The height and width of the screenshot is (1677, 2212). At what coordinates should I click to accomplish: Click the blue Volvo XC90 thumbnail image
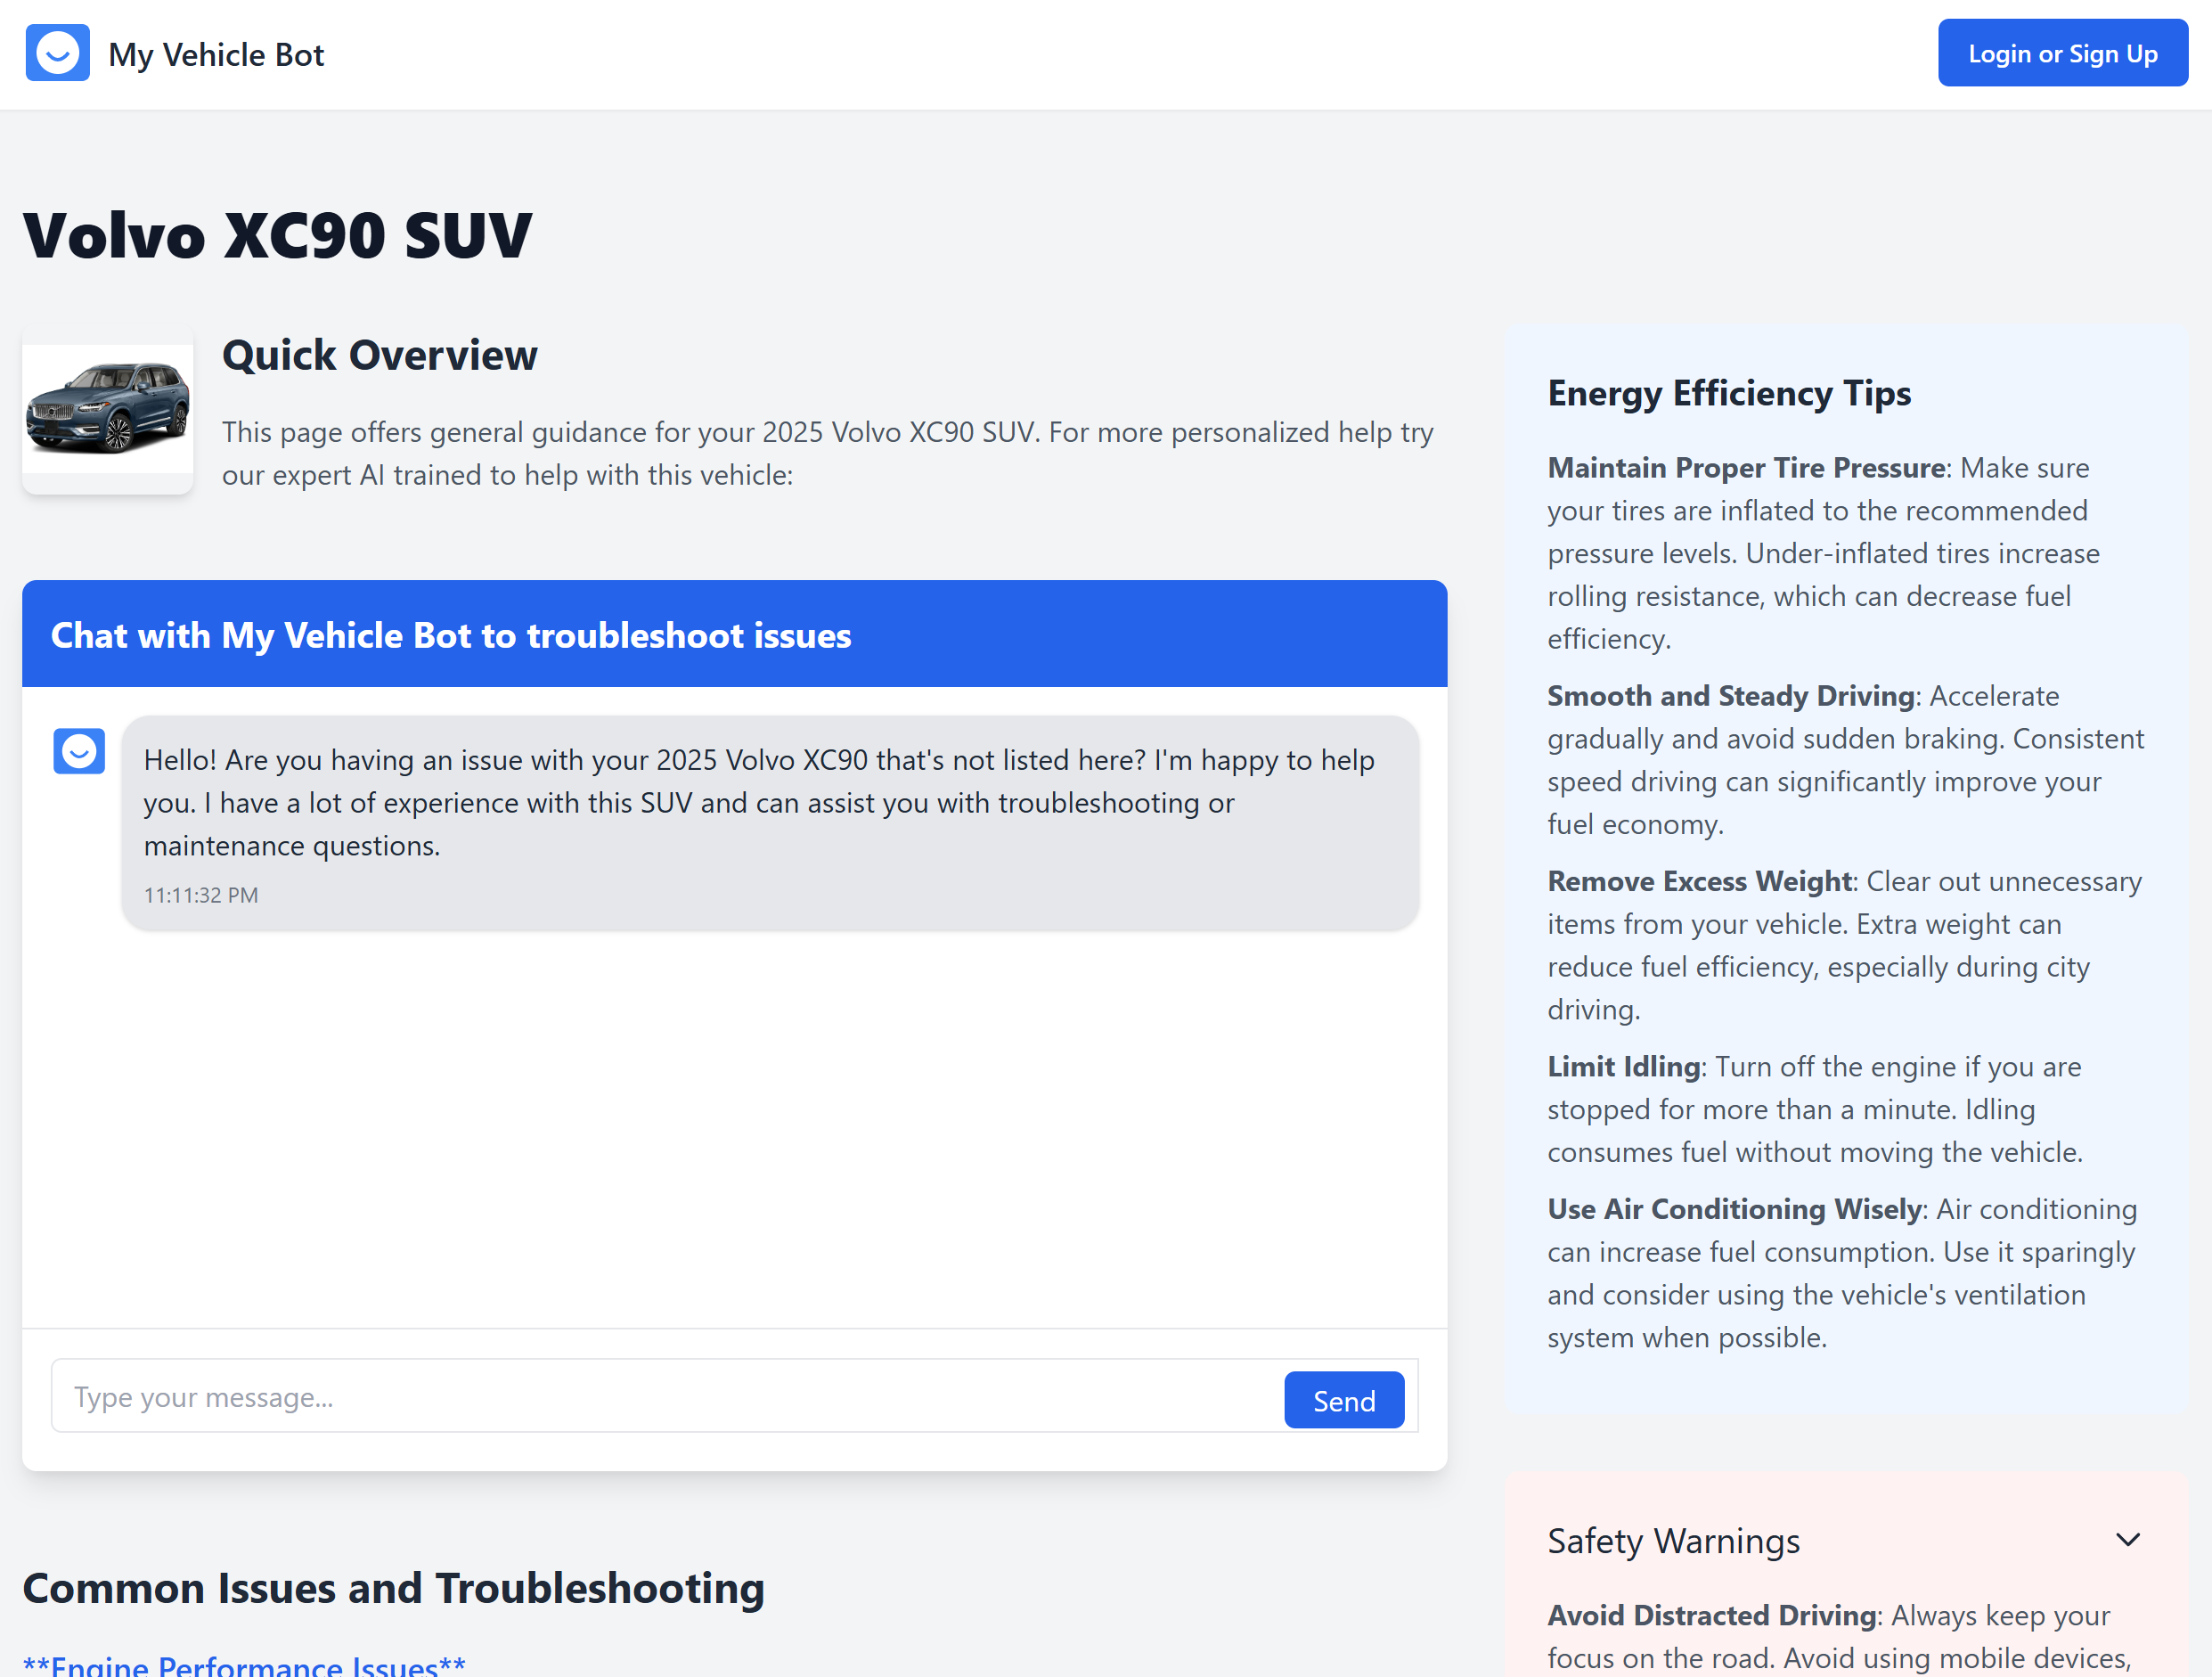[x=108, y=409]
